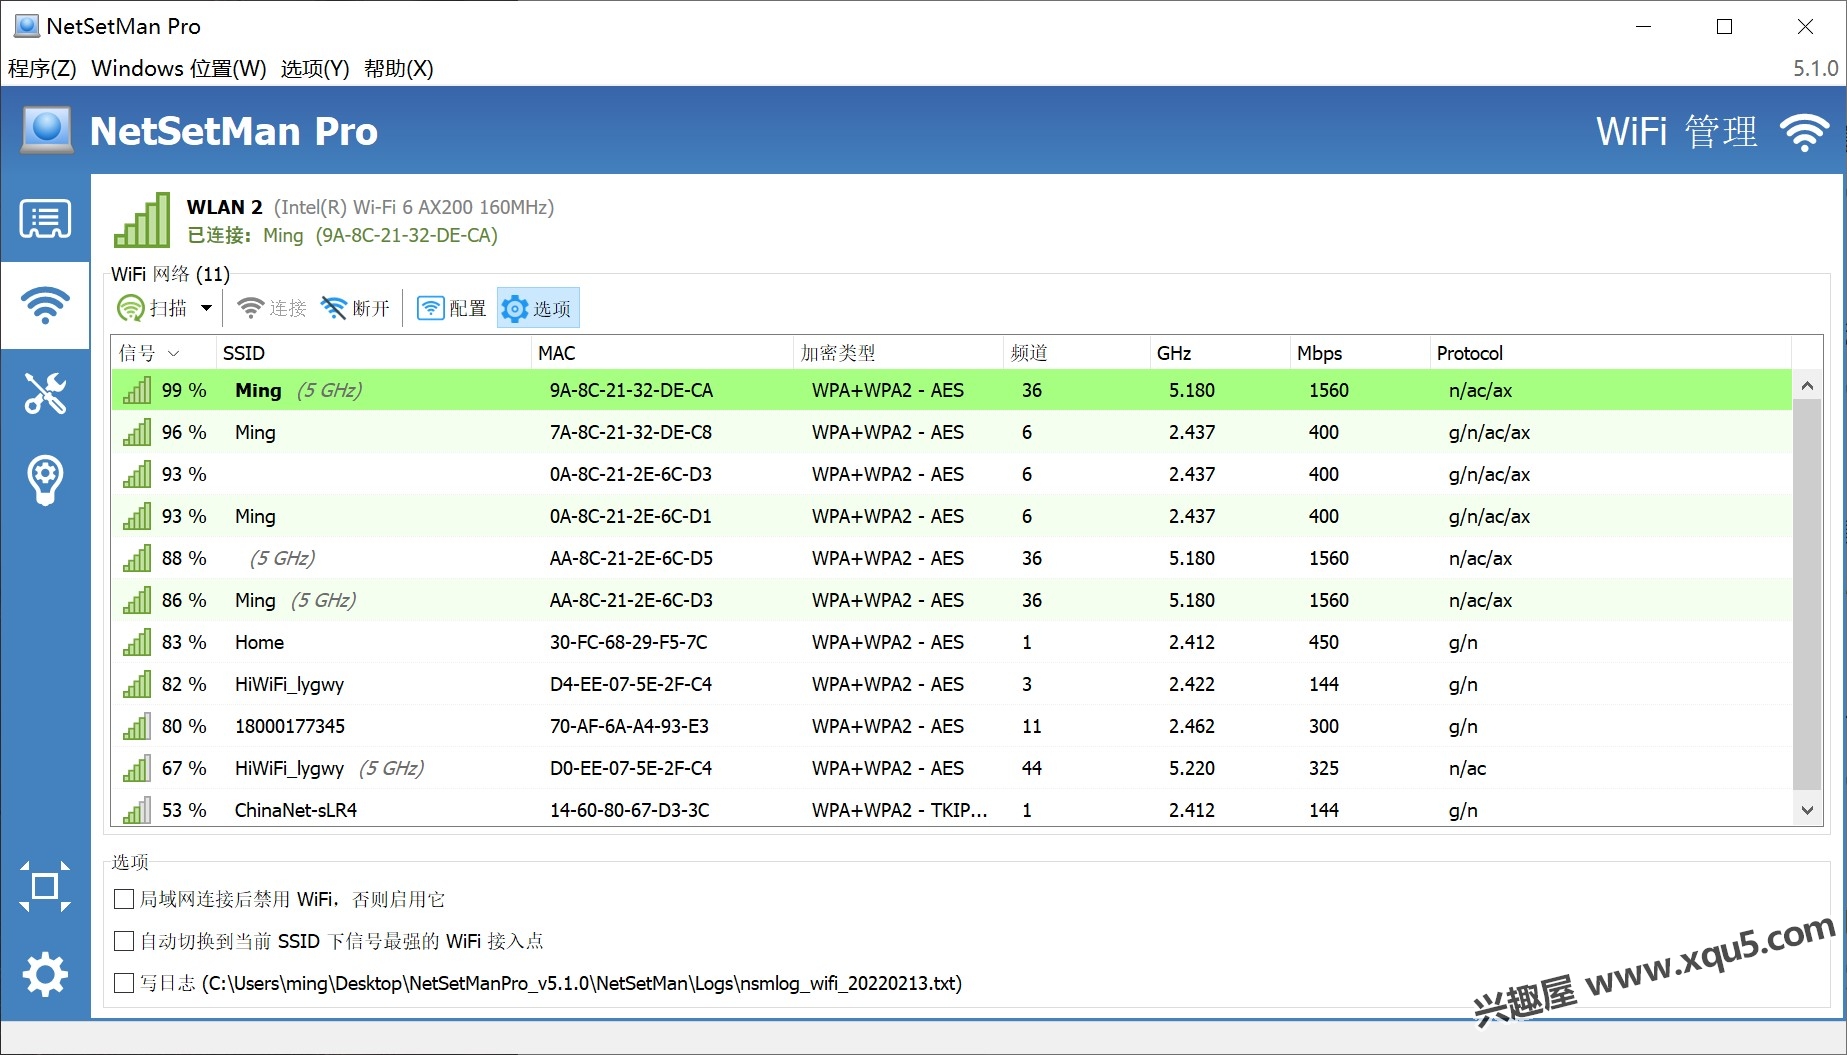The width and height of the screenshot is (1847, 1055).
Task: Select the Home network row
Action: pyautogui.click(x=951, y=642)
